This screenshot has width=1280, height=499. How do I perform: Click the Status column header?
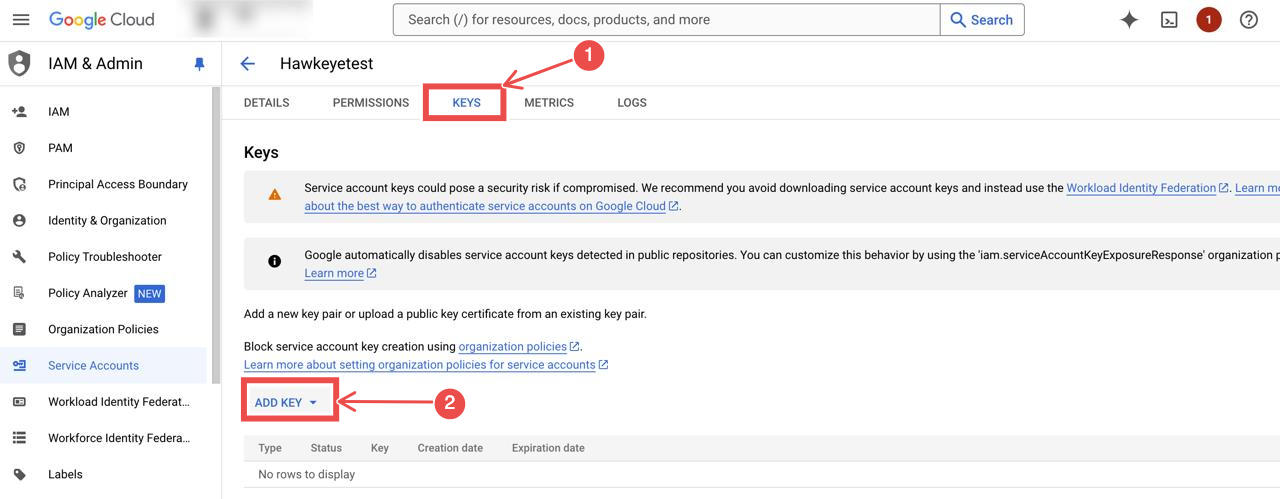pos(326,448)
